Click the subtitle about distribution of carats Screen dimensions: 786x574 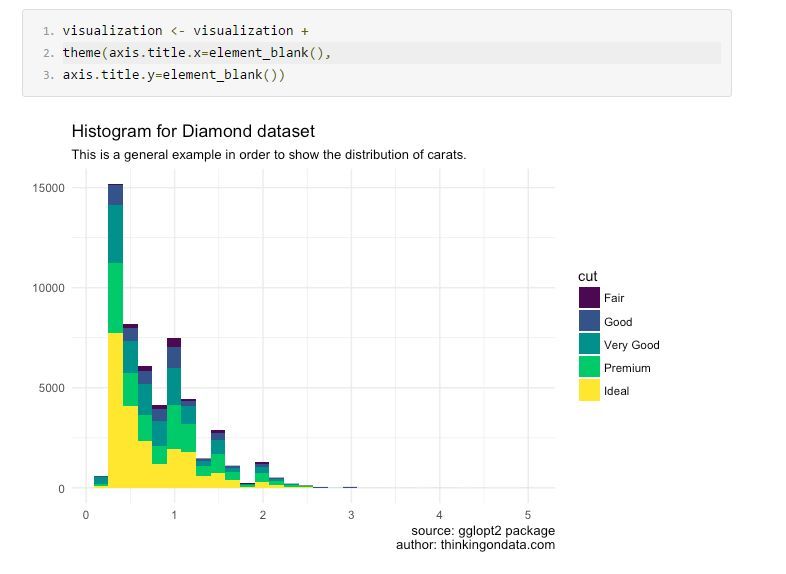coord(269,155)
